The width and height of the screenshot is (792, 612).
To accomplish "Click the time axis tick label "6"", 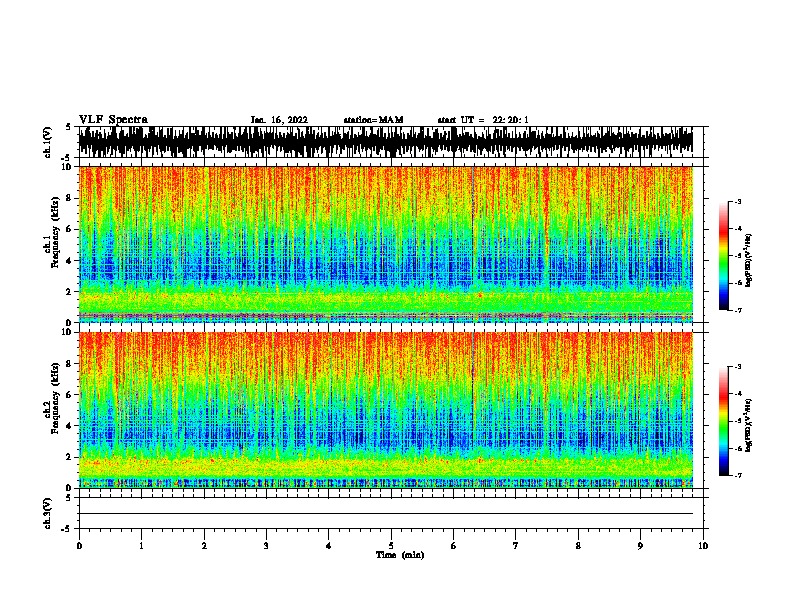I will [x=454, y=546].
